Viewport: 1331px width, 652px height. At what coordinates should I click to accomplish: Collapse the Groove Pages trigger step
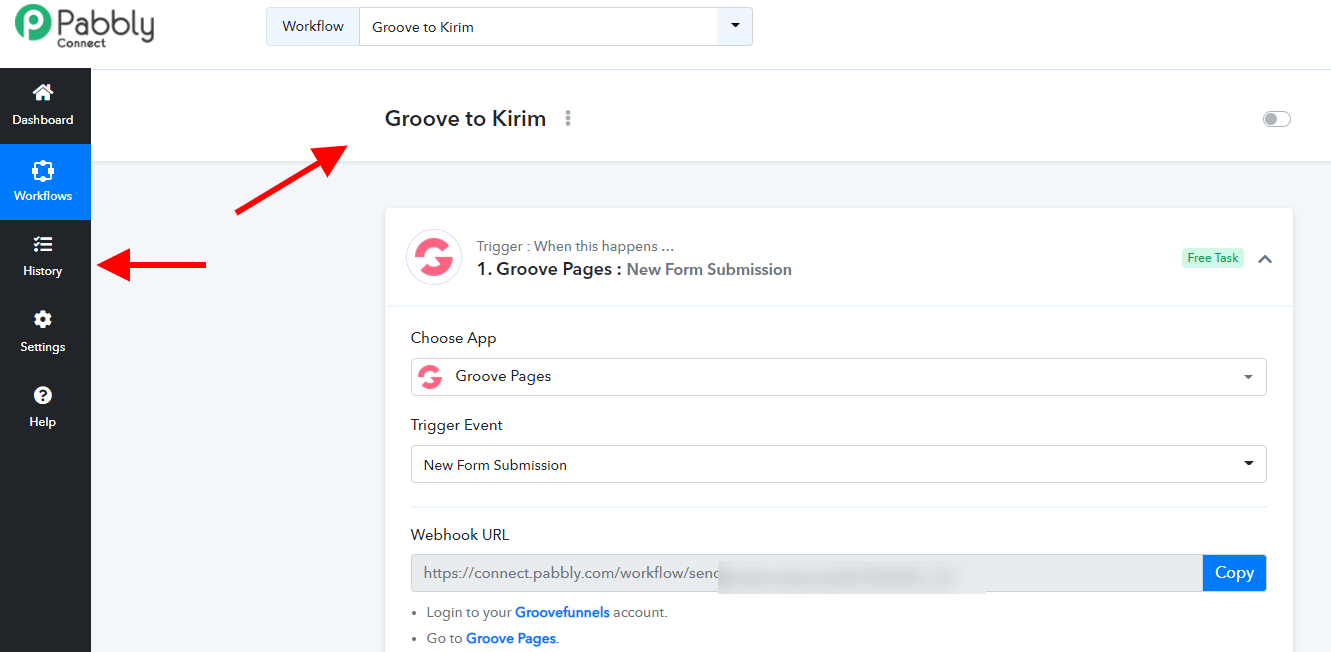coord(1265,259)
